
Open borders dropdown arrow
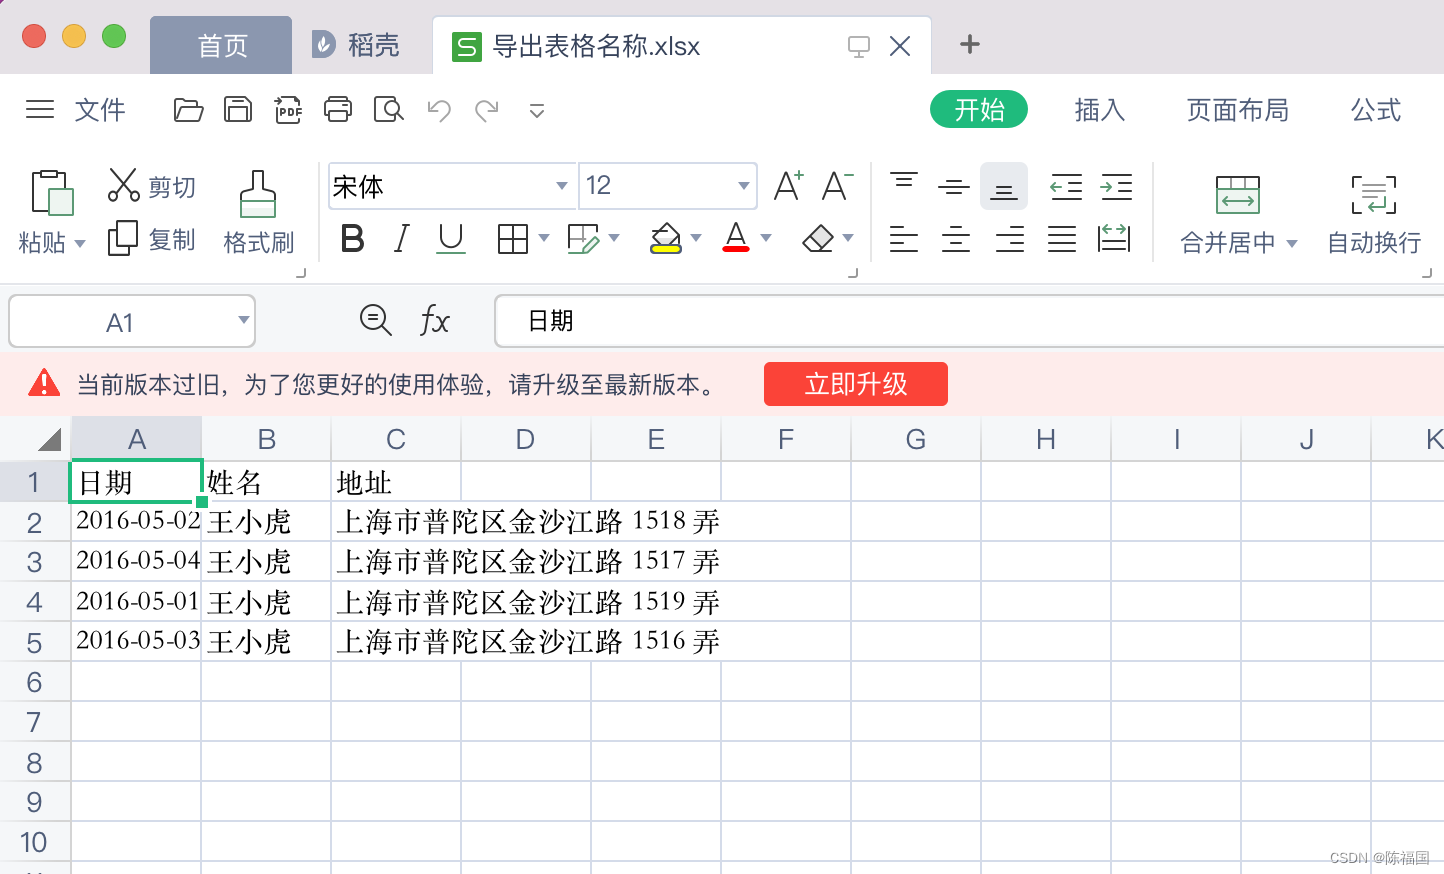[x=544, y=238]
